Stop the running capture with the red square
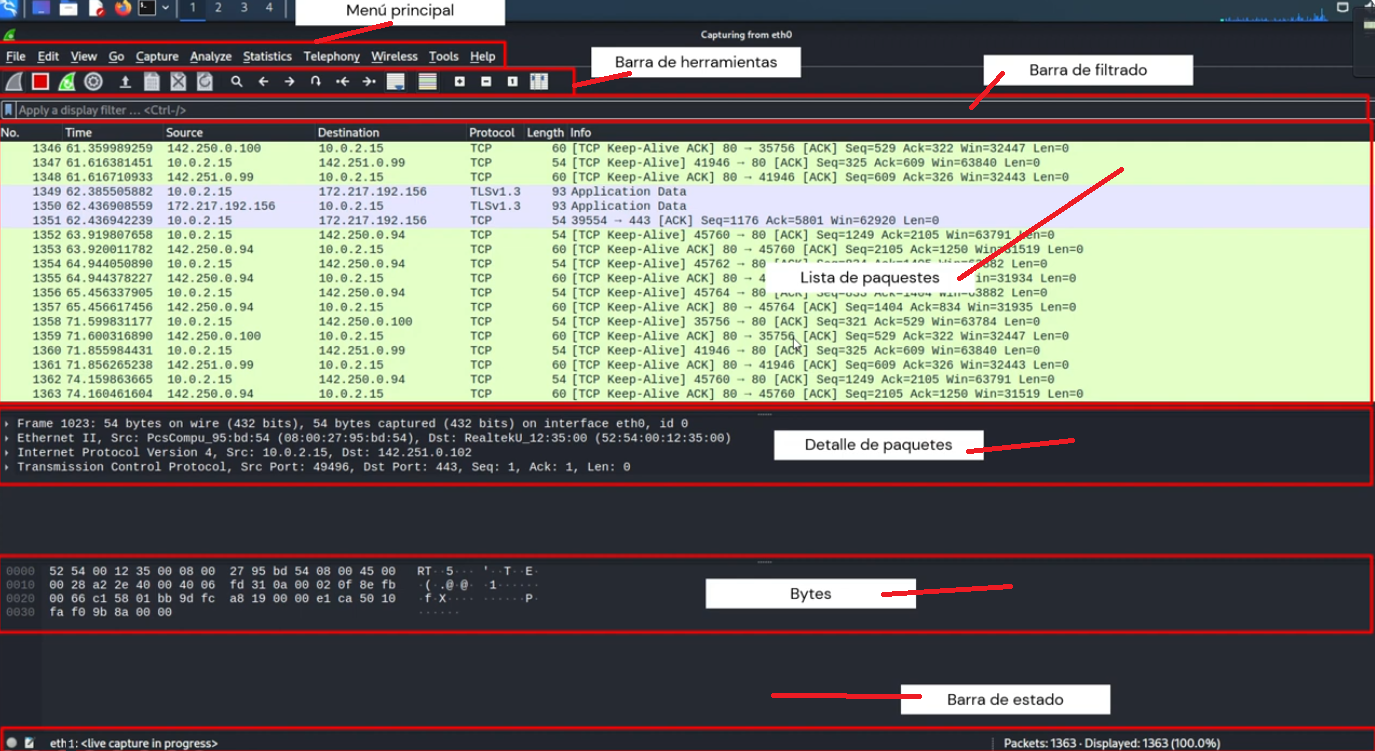Image resolution: width=1375 pixels, height=751 pixels. pyautogui.click(x=40, y=82)
